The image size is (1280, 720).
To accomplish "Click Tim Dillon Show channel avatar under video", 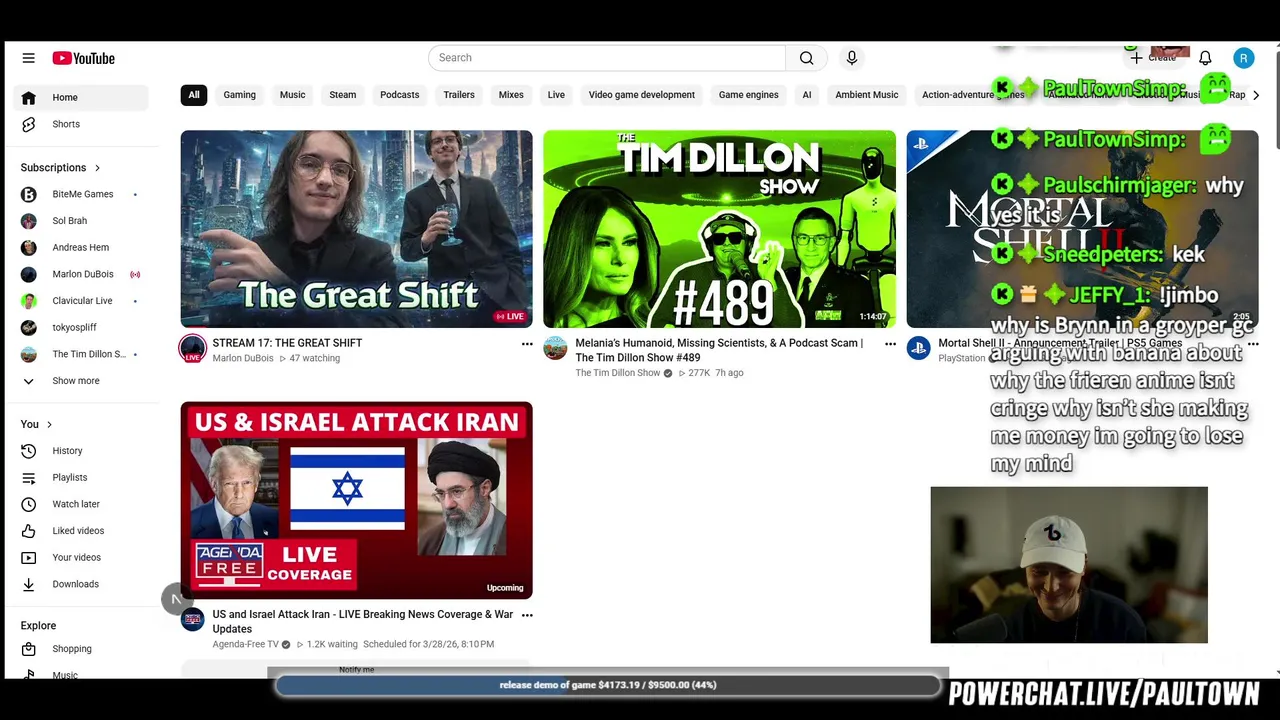I will (555, 348).
